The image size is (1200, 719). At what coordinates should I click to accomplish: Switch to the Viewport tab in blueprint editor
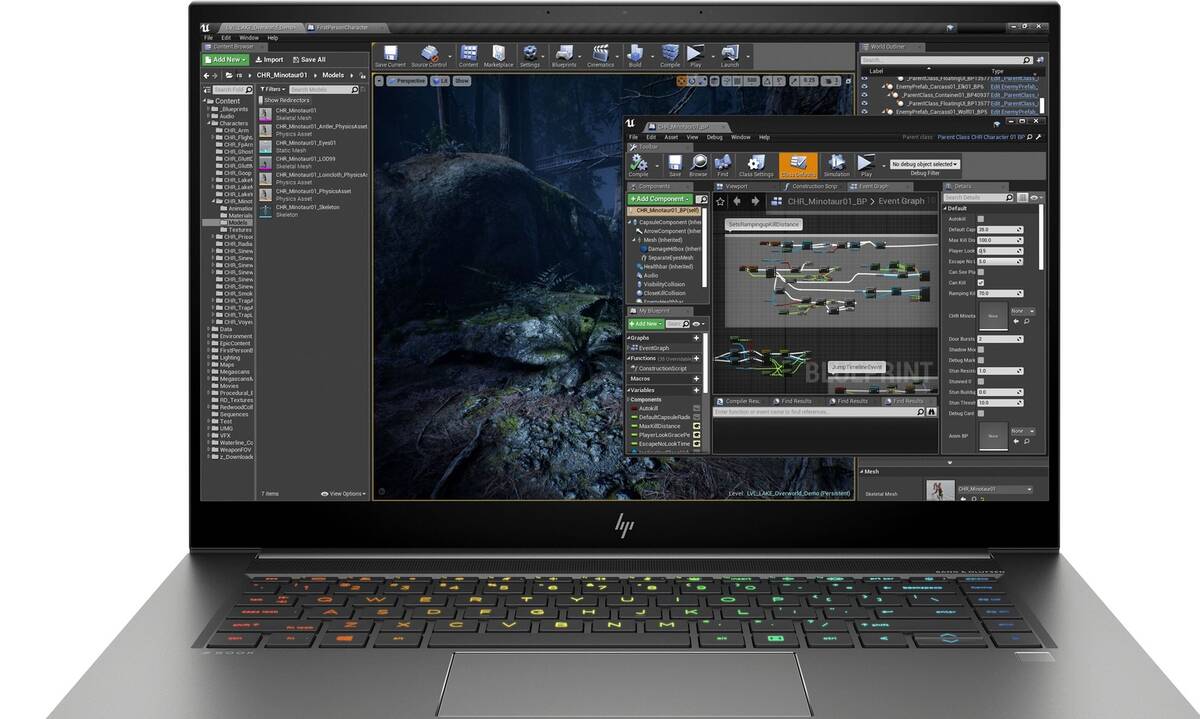point(736,186)
